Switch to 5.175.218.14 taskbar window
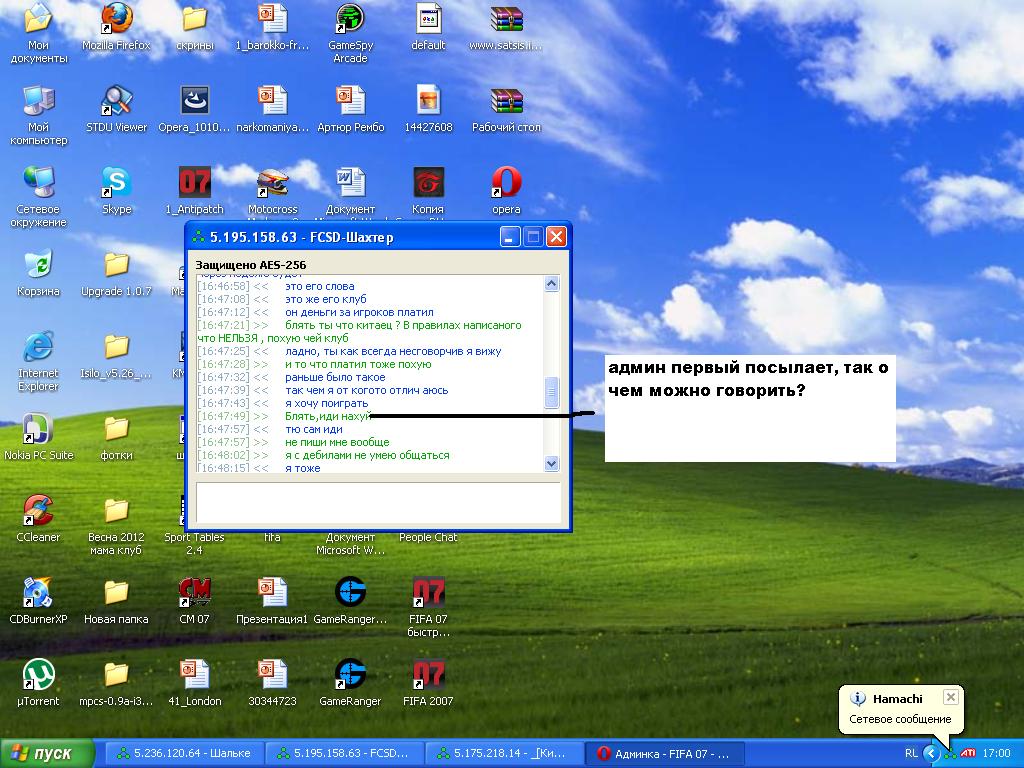This screenshot has width=1024, height=768. pyautogui.click(x=504, y=753)
